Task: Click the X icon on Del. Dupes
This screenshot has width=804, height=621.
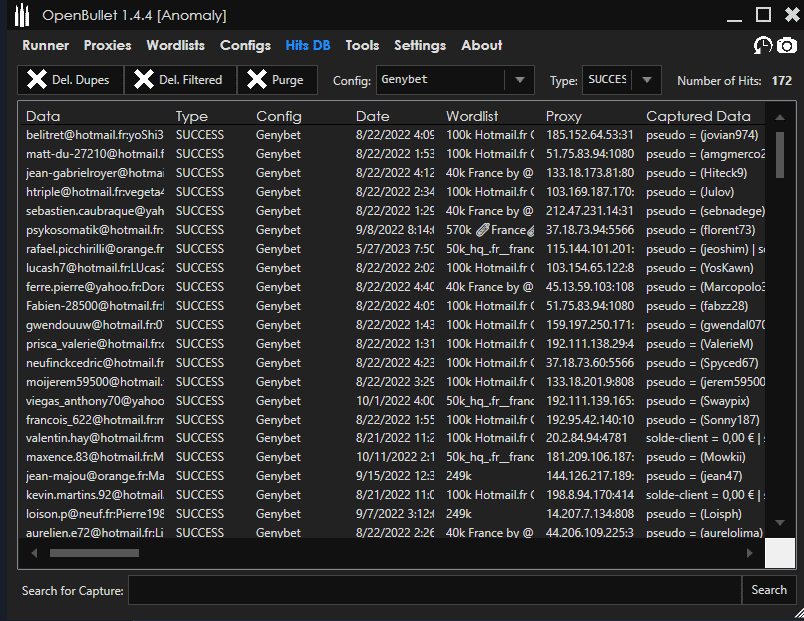Action: 36,80
